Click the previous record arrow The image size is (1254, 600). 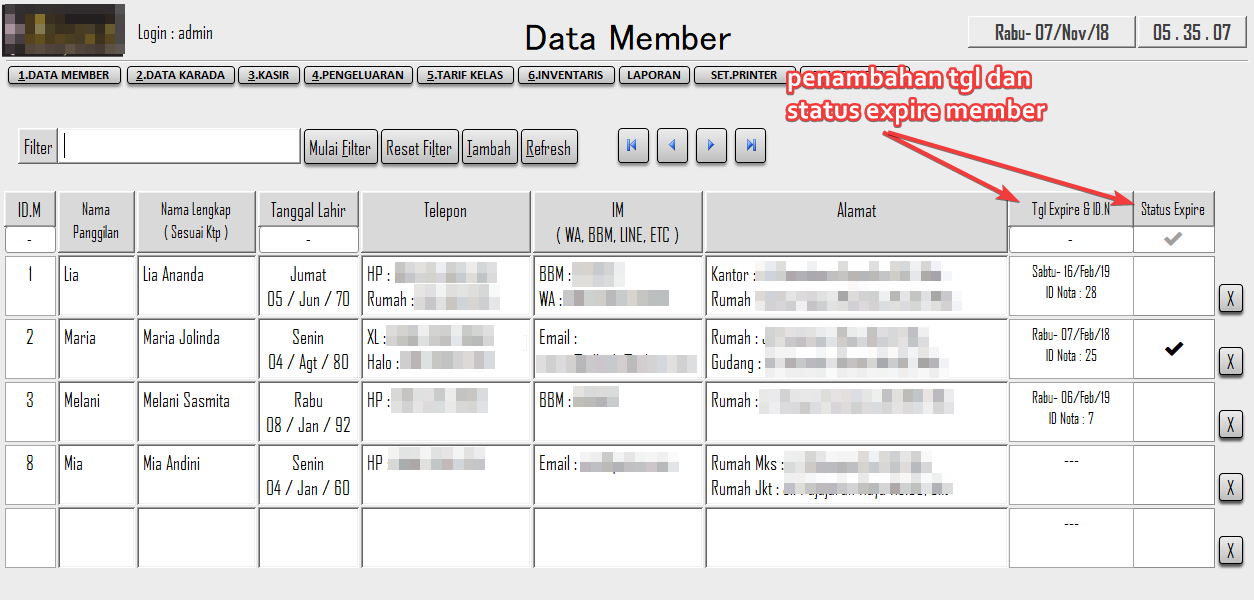point(671,146)
